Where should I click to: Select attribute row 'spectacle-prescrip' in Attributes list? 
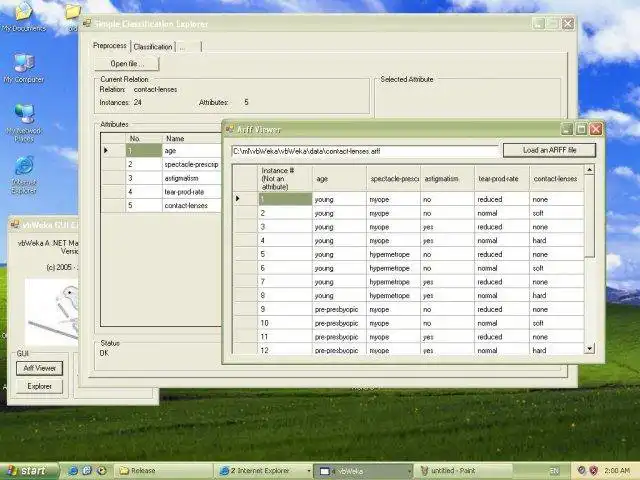[160, 164]
